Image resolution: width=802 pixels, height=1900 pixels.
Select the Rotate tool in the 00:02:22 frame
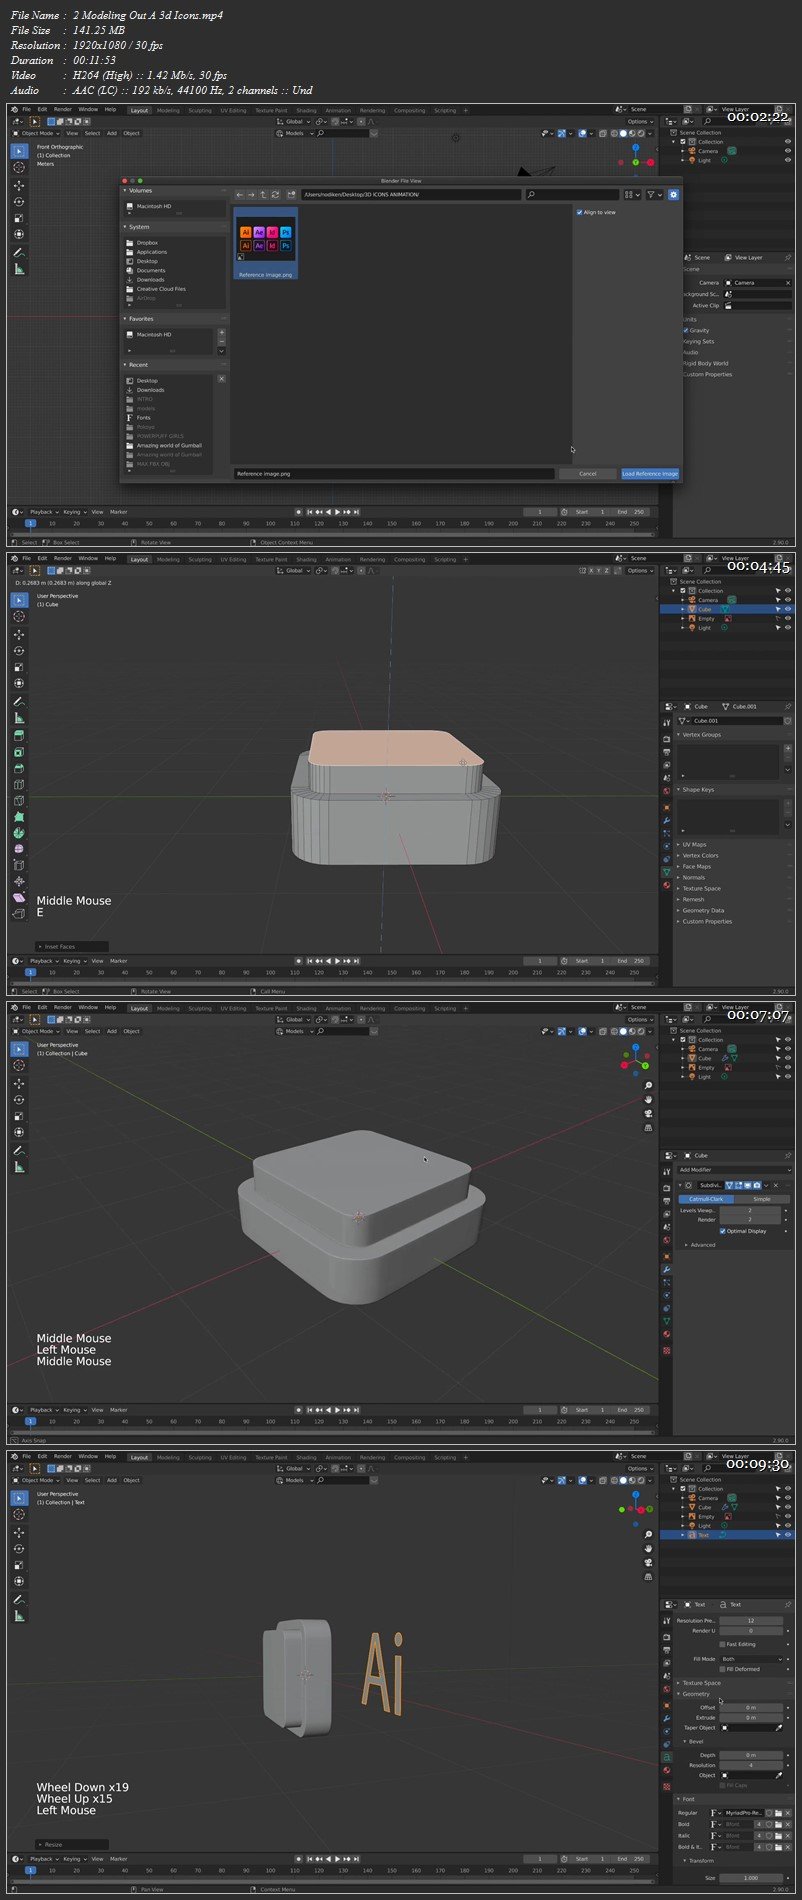(19, 201)
